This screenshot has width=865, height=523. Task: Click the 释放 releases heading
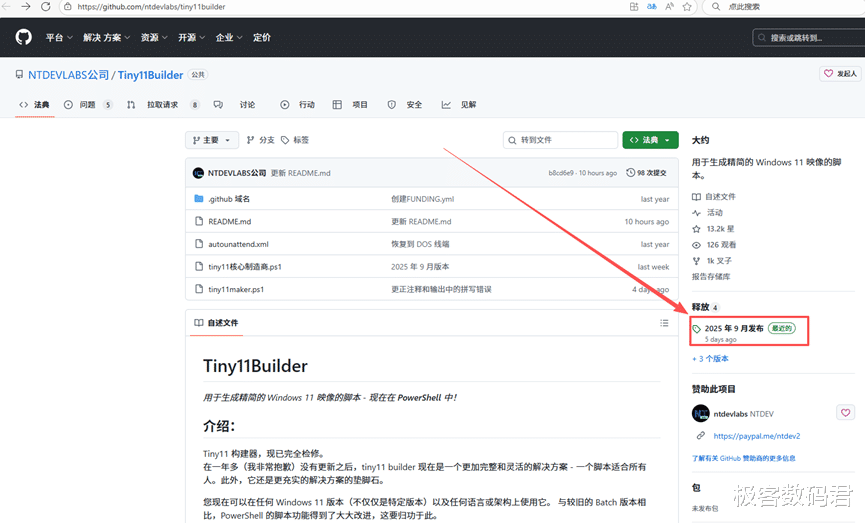(x=701, y=307)
